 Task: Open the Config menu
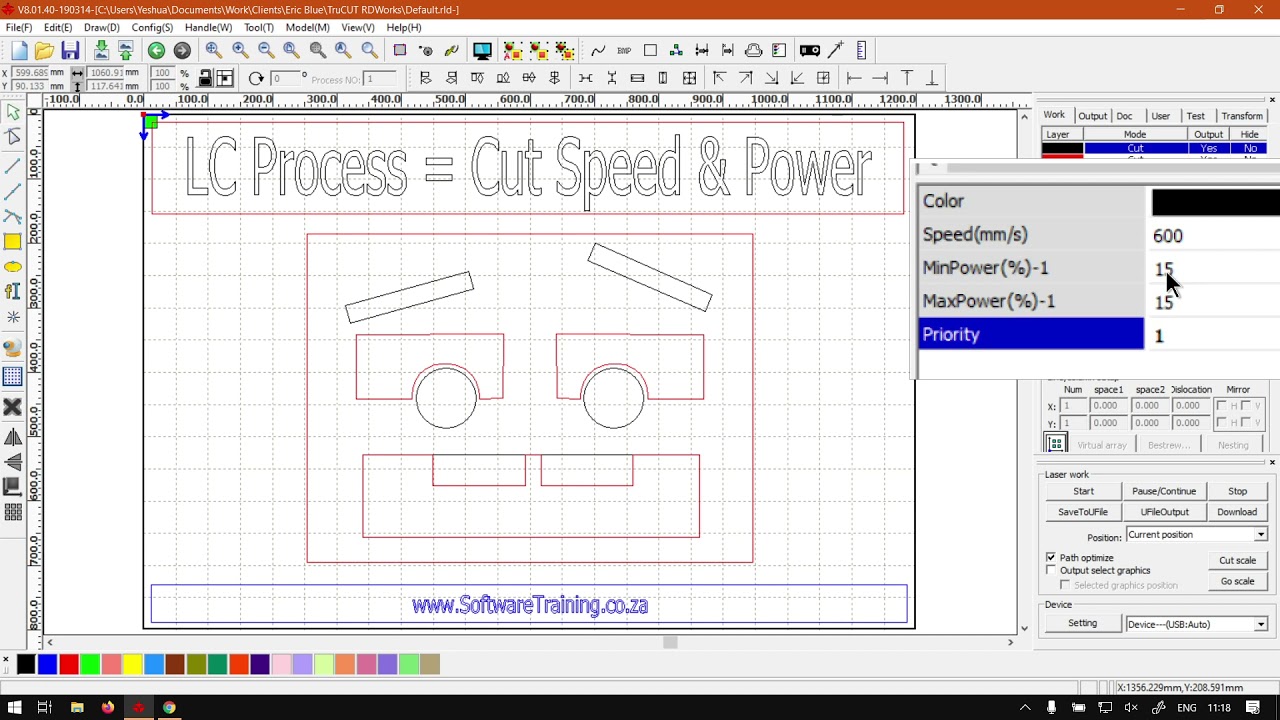tap(152, 28)
